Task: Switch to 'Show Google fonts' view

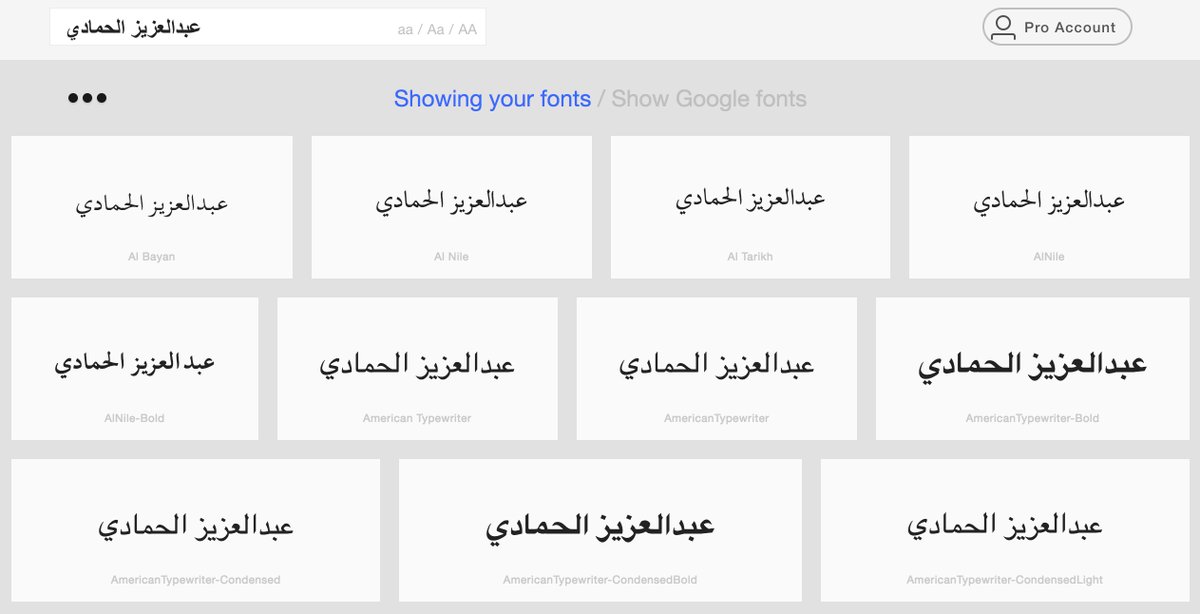Action: click(x=709, y=99)
